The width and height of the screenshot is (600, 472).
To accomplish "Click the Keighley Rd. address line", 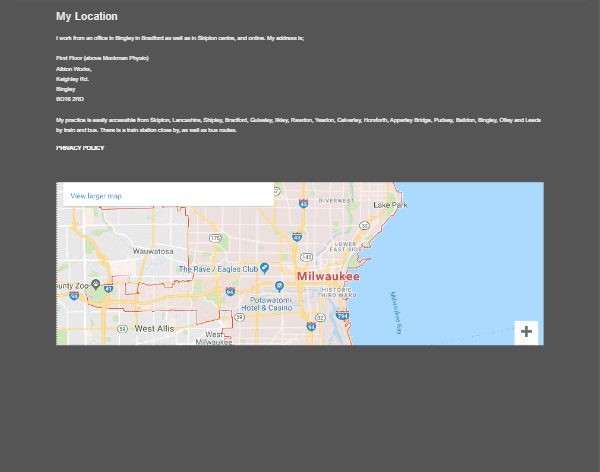I will [x=72, y=79].
